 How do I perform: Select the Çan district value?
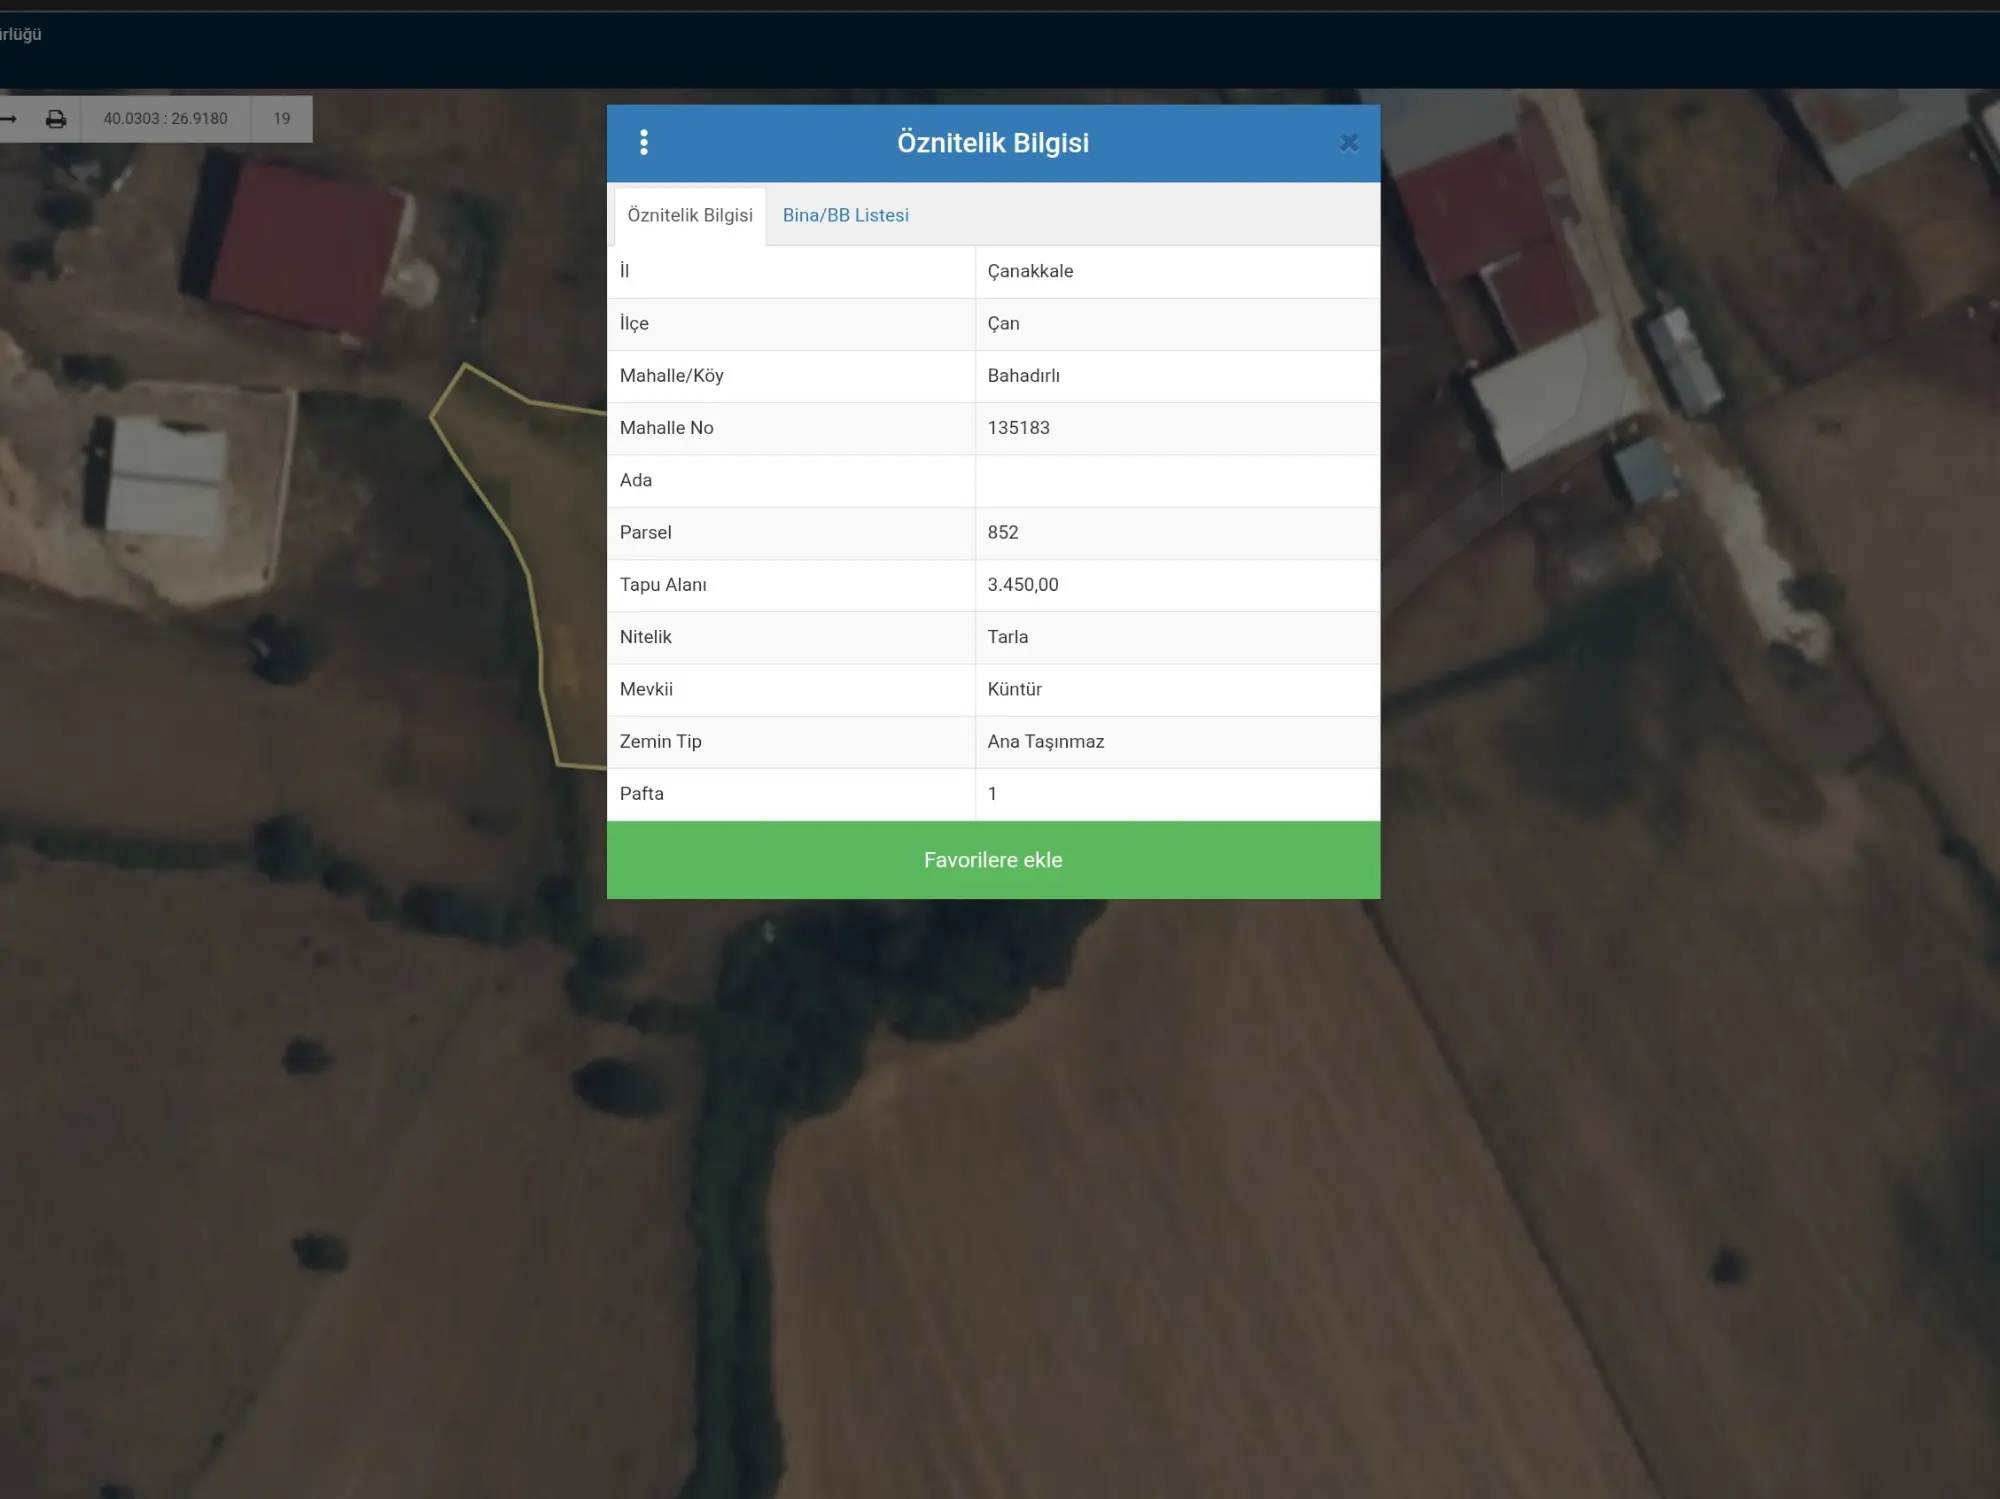coord(1003,323)
